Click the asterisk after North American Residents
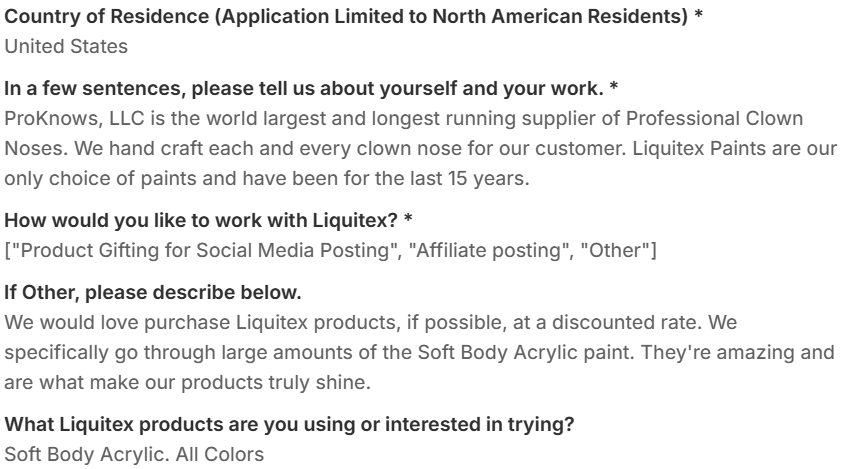Viewport: 859px width, 469px height. click(697, 17)
